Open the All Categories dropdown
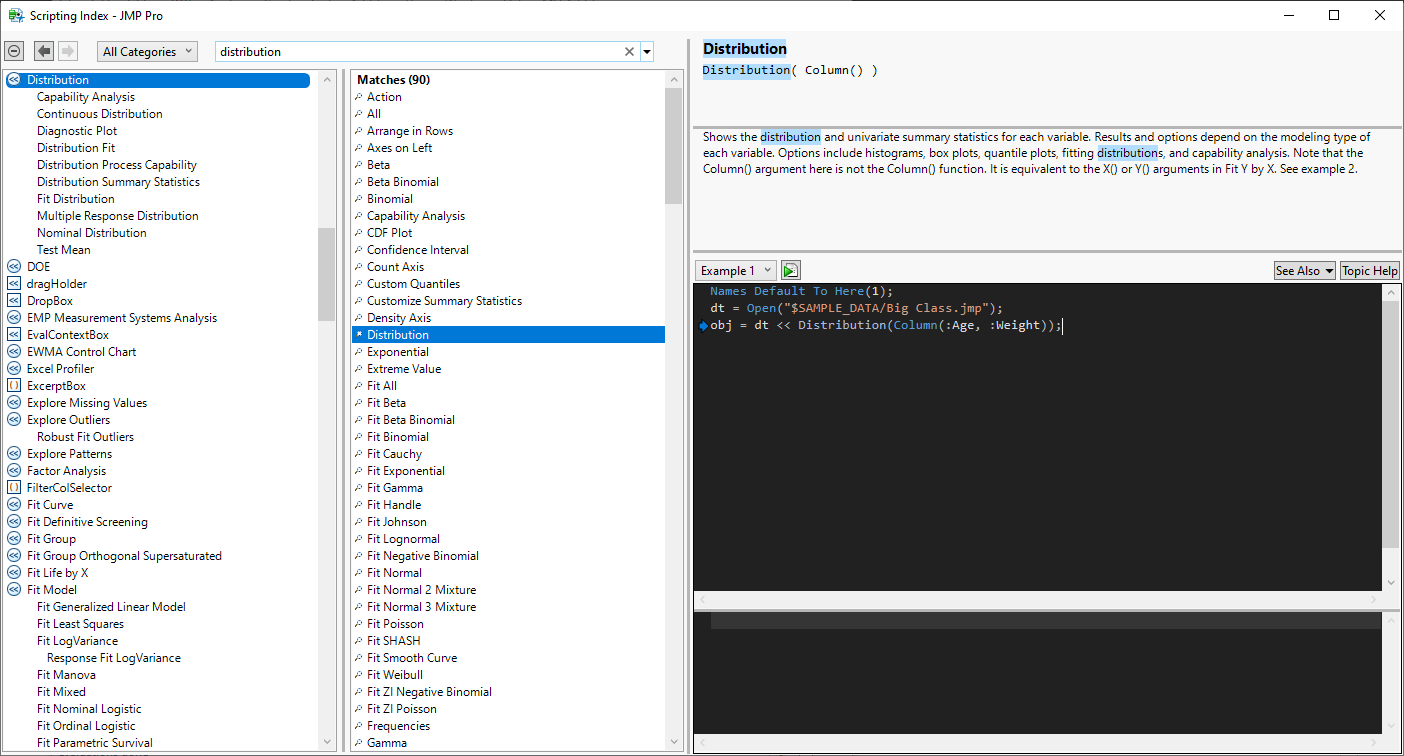 [147, 52]
